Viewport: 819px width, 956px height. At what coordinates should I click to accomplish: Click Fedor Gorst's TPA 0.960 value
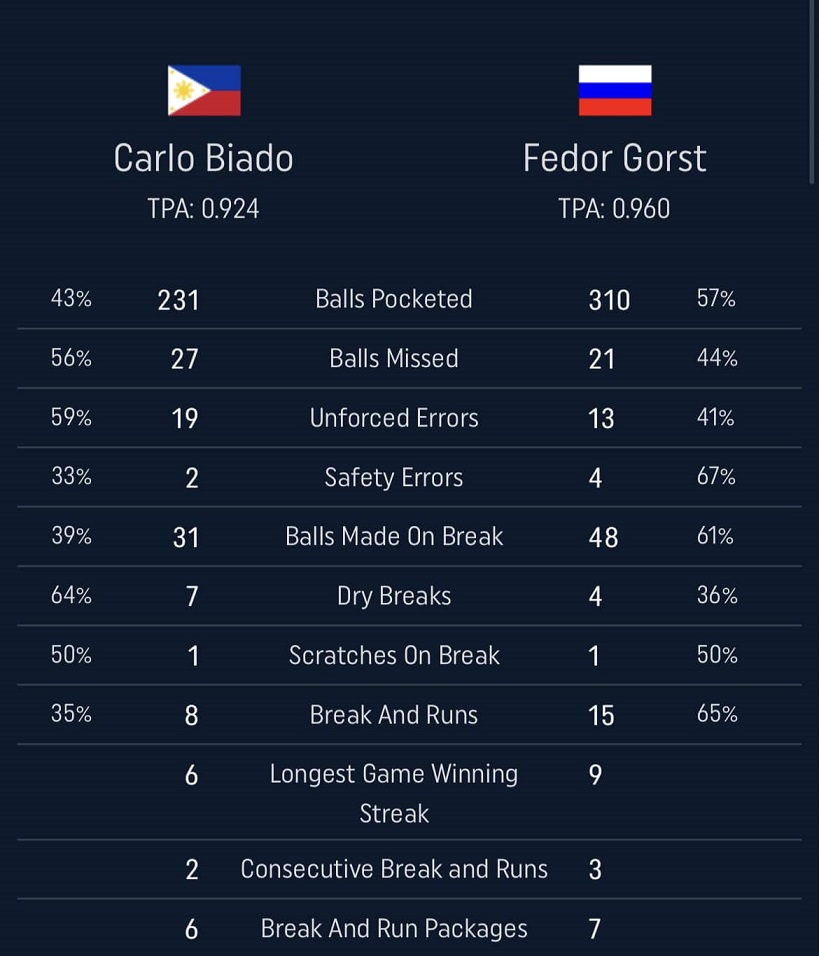[x=614, y=208]
